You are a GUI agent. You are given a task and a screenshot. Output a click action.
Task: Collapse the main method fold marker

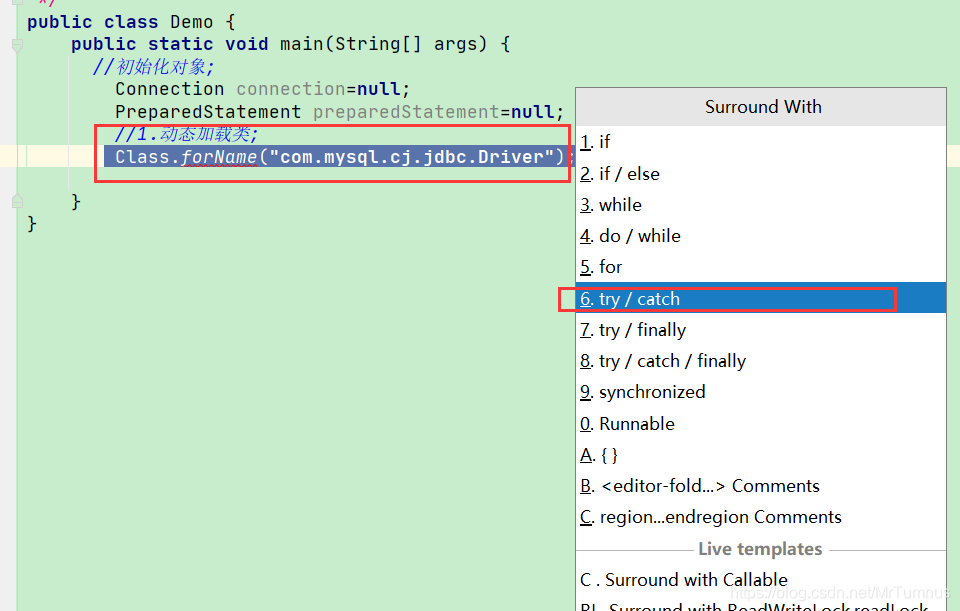tap(17, 45)
